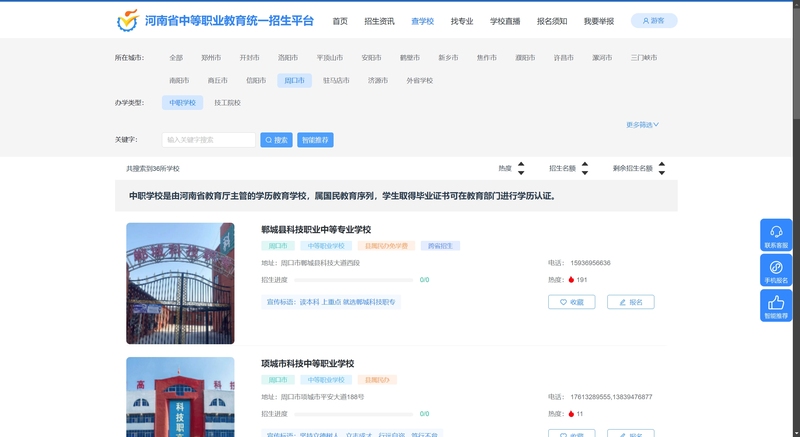Image resolution: width=800 pixels, height=437 pixels.
Task: Filter schools by 开封市
Action: coord(249,58)
